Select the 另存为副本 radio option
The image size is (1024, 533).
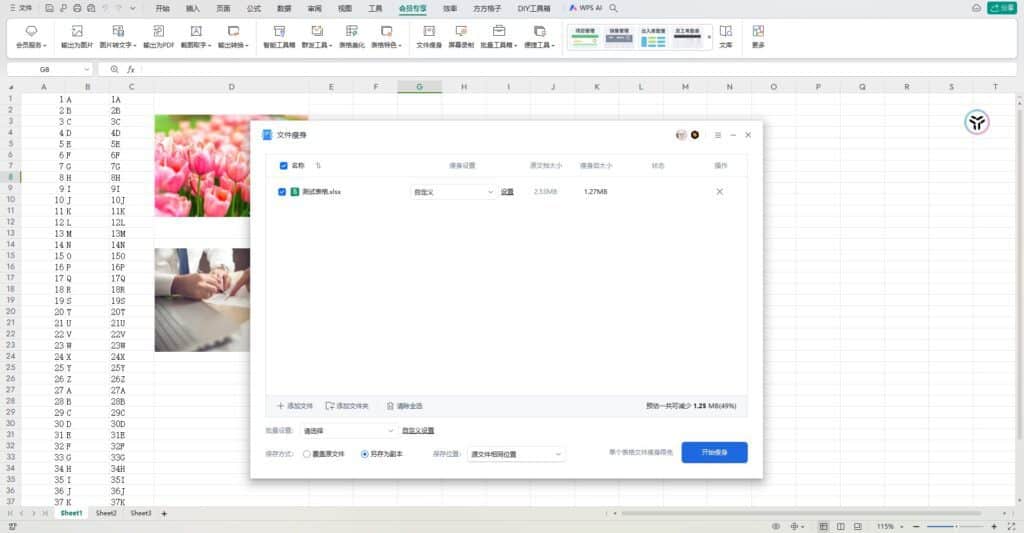coord(364,454)
